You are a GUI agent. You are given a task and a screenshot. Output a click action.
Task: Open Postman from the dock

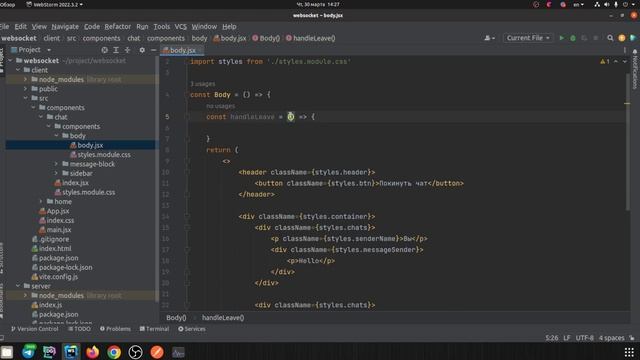157,351
